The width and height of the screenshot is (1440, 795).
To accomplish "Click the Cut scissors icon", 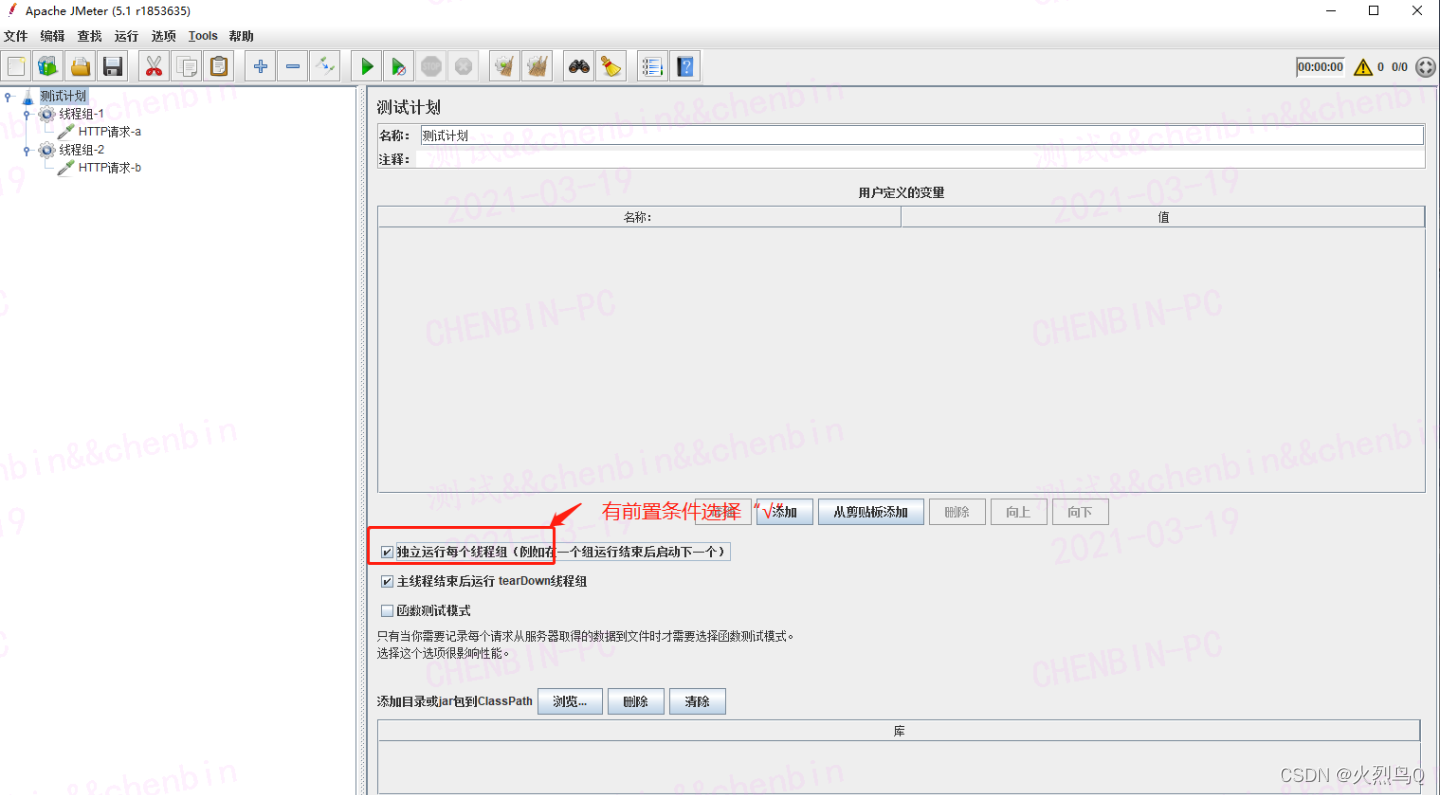I will click(x=153, y=67).
